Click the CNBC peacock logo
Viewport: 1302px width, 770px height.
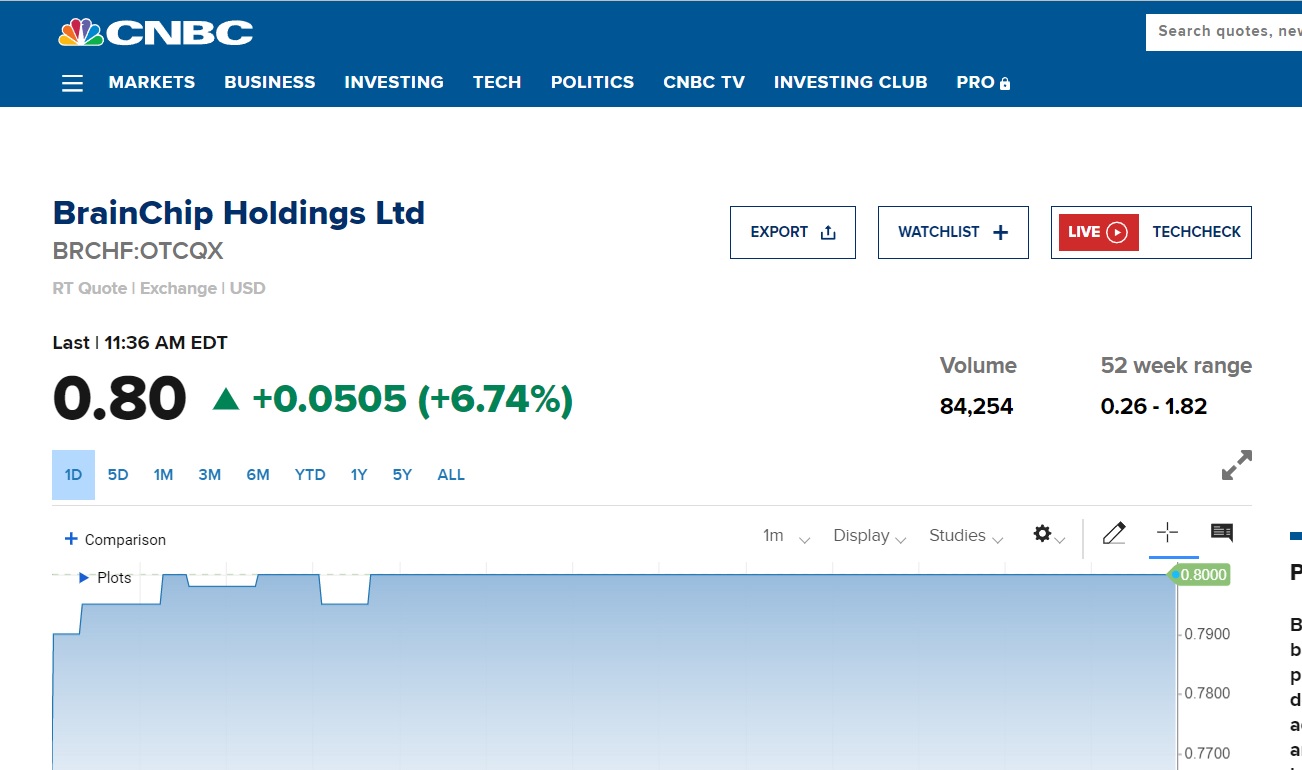coord(155,33)
